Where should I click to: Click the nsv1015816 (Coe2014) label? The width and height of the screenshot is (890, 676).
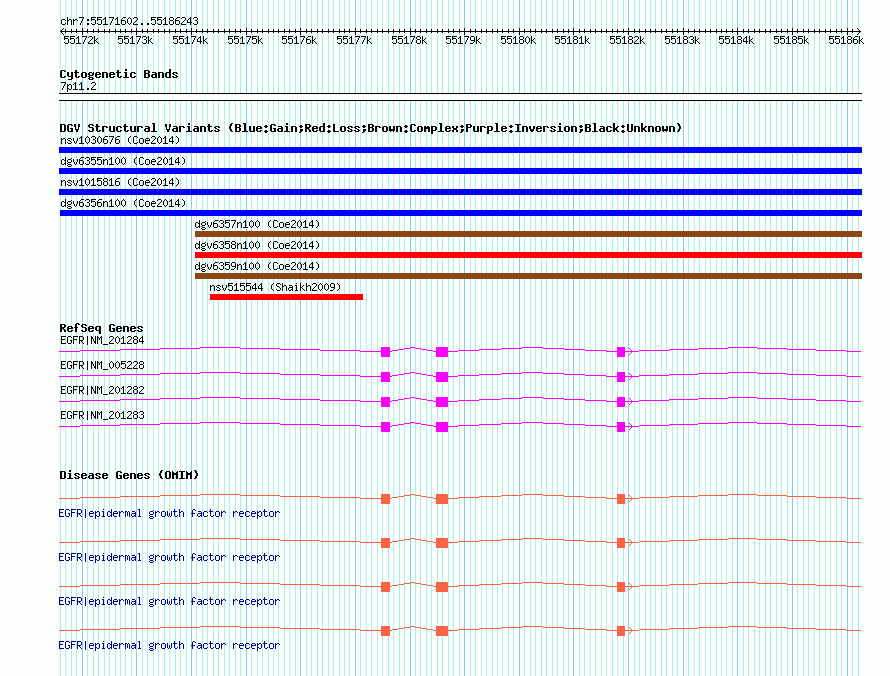click(120, 182)
